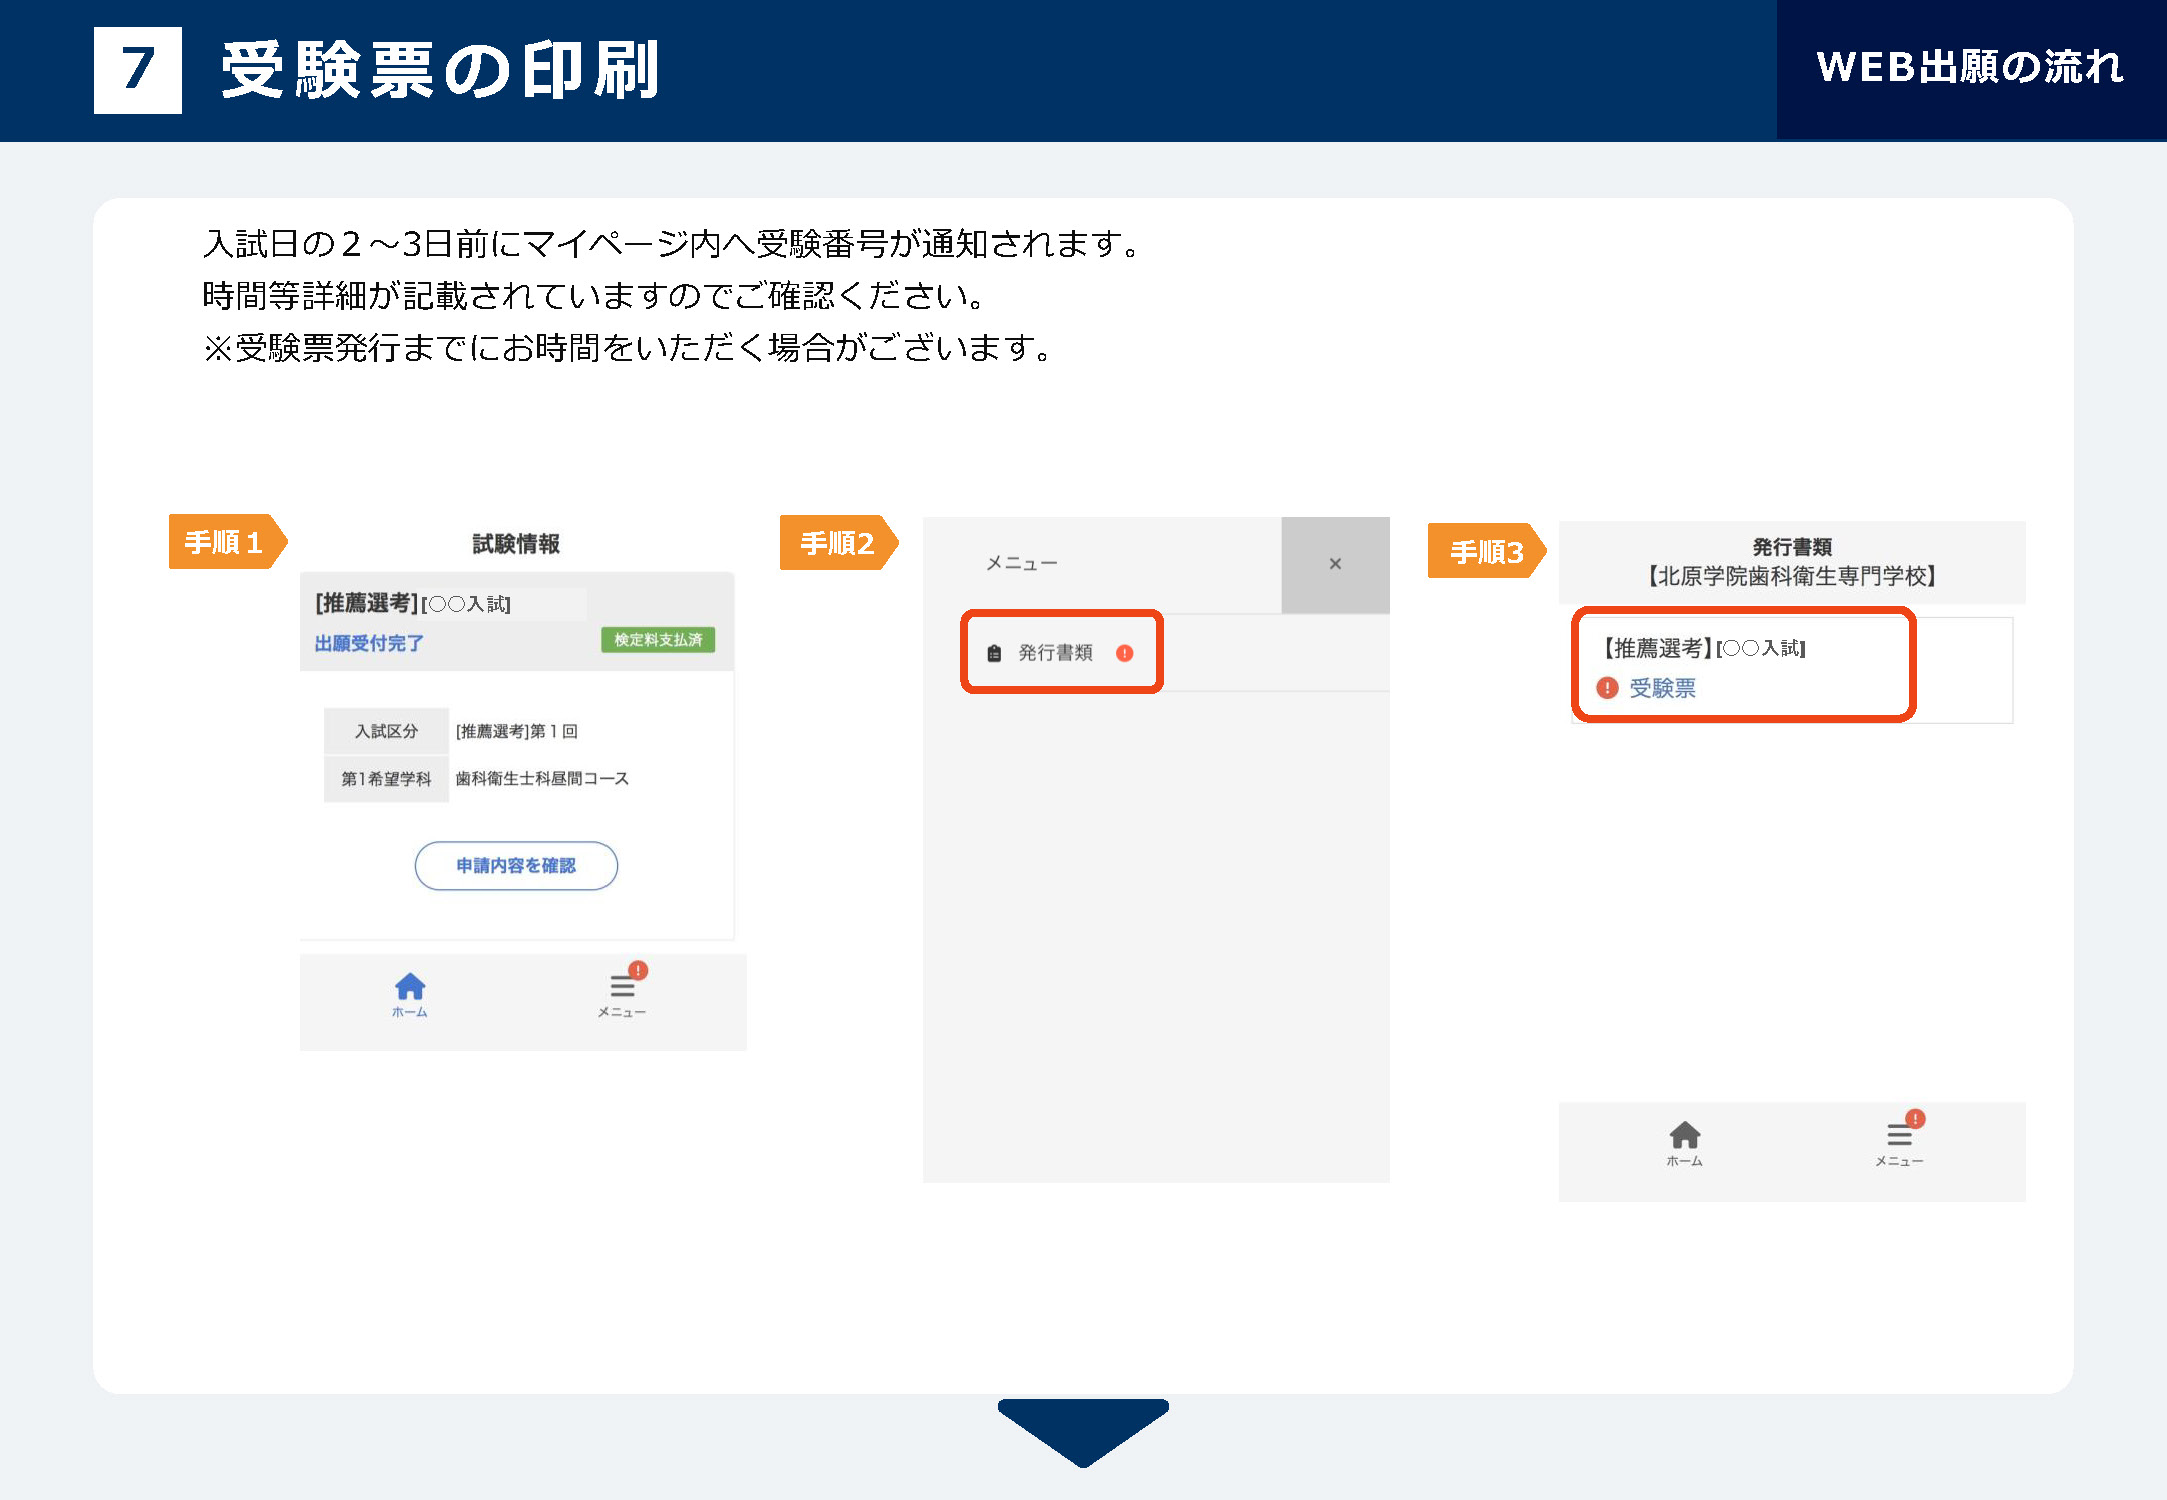Image resolution: width=2167 pixels, height=1500 pixels.
Task: Click the 申請内容を確認 button
Action: 516,866
